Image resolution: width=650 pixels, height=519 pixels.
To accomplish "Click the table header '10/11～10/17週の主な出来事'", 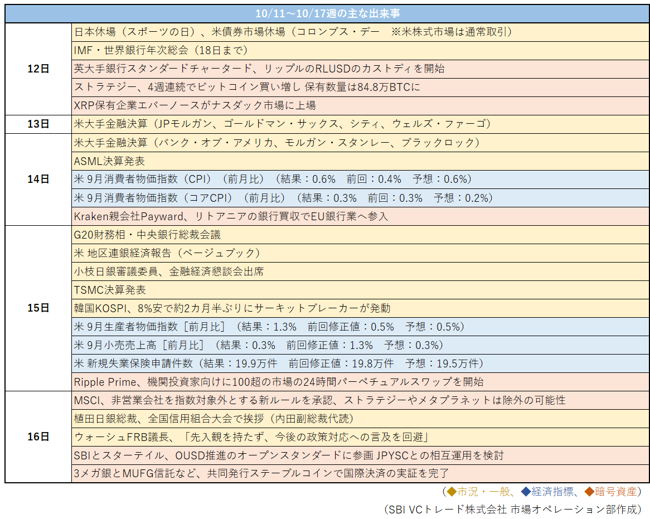I will (327, 14).
